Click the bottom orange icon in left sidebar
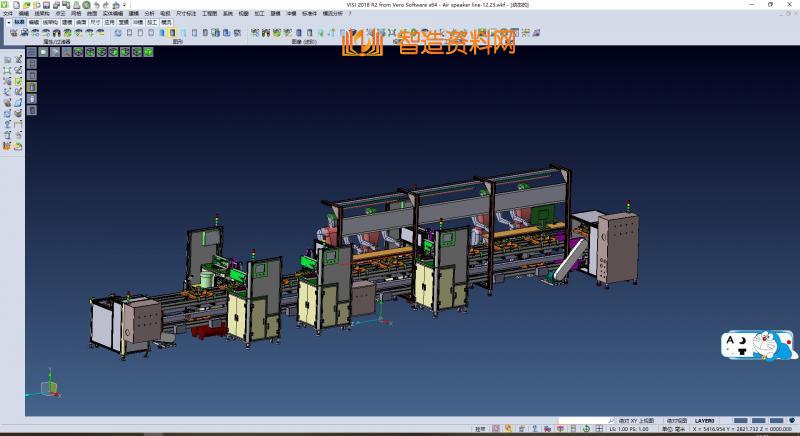Screen dimensions: 800x436 (8, 146)
